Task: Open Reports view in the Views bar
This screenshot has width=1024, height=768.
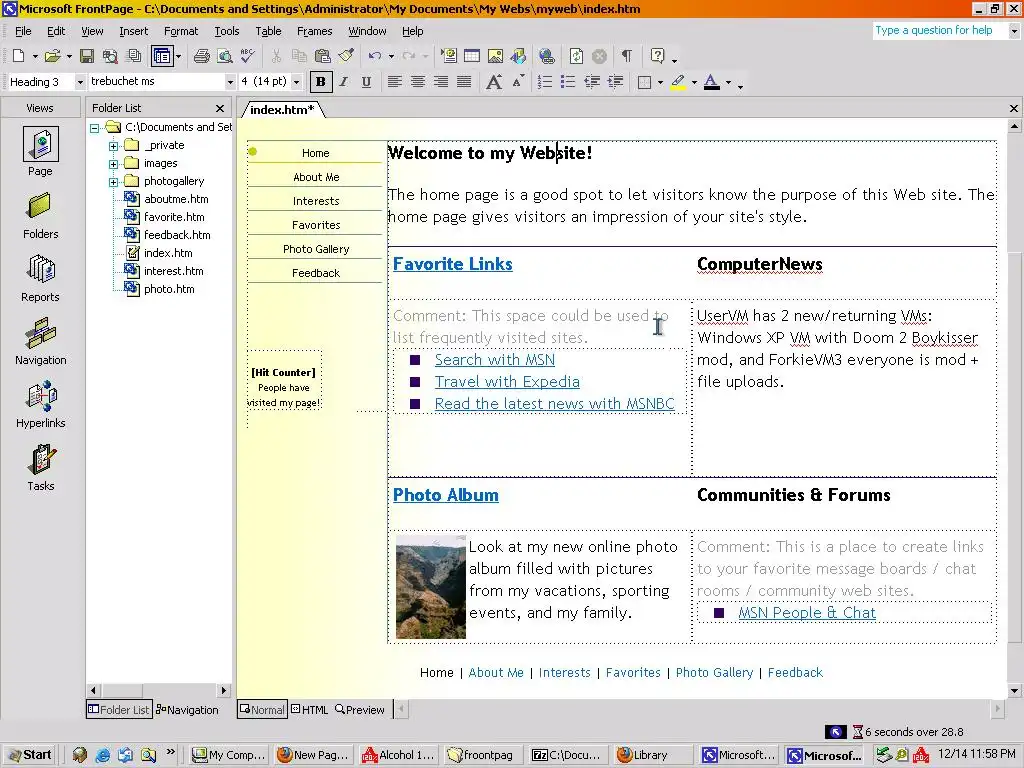Action: [40, 279]
